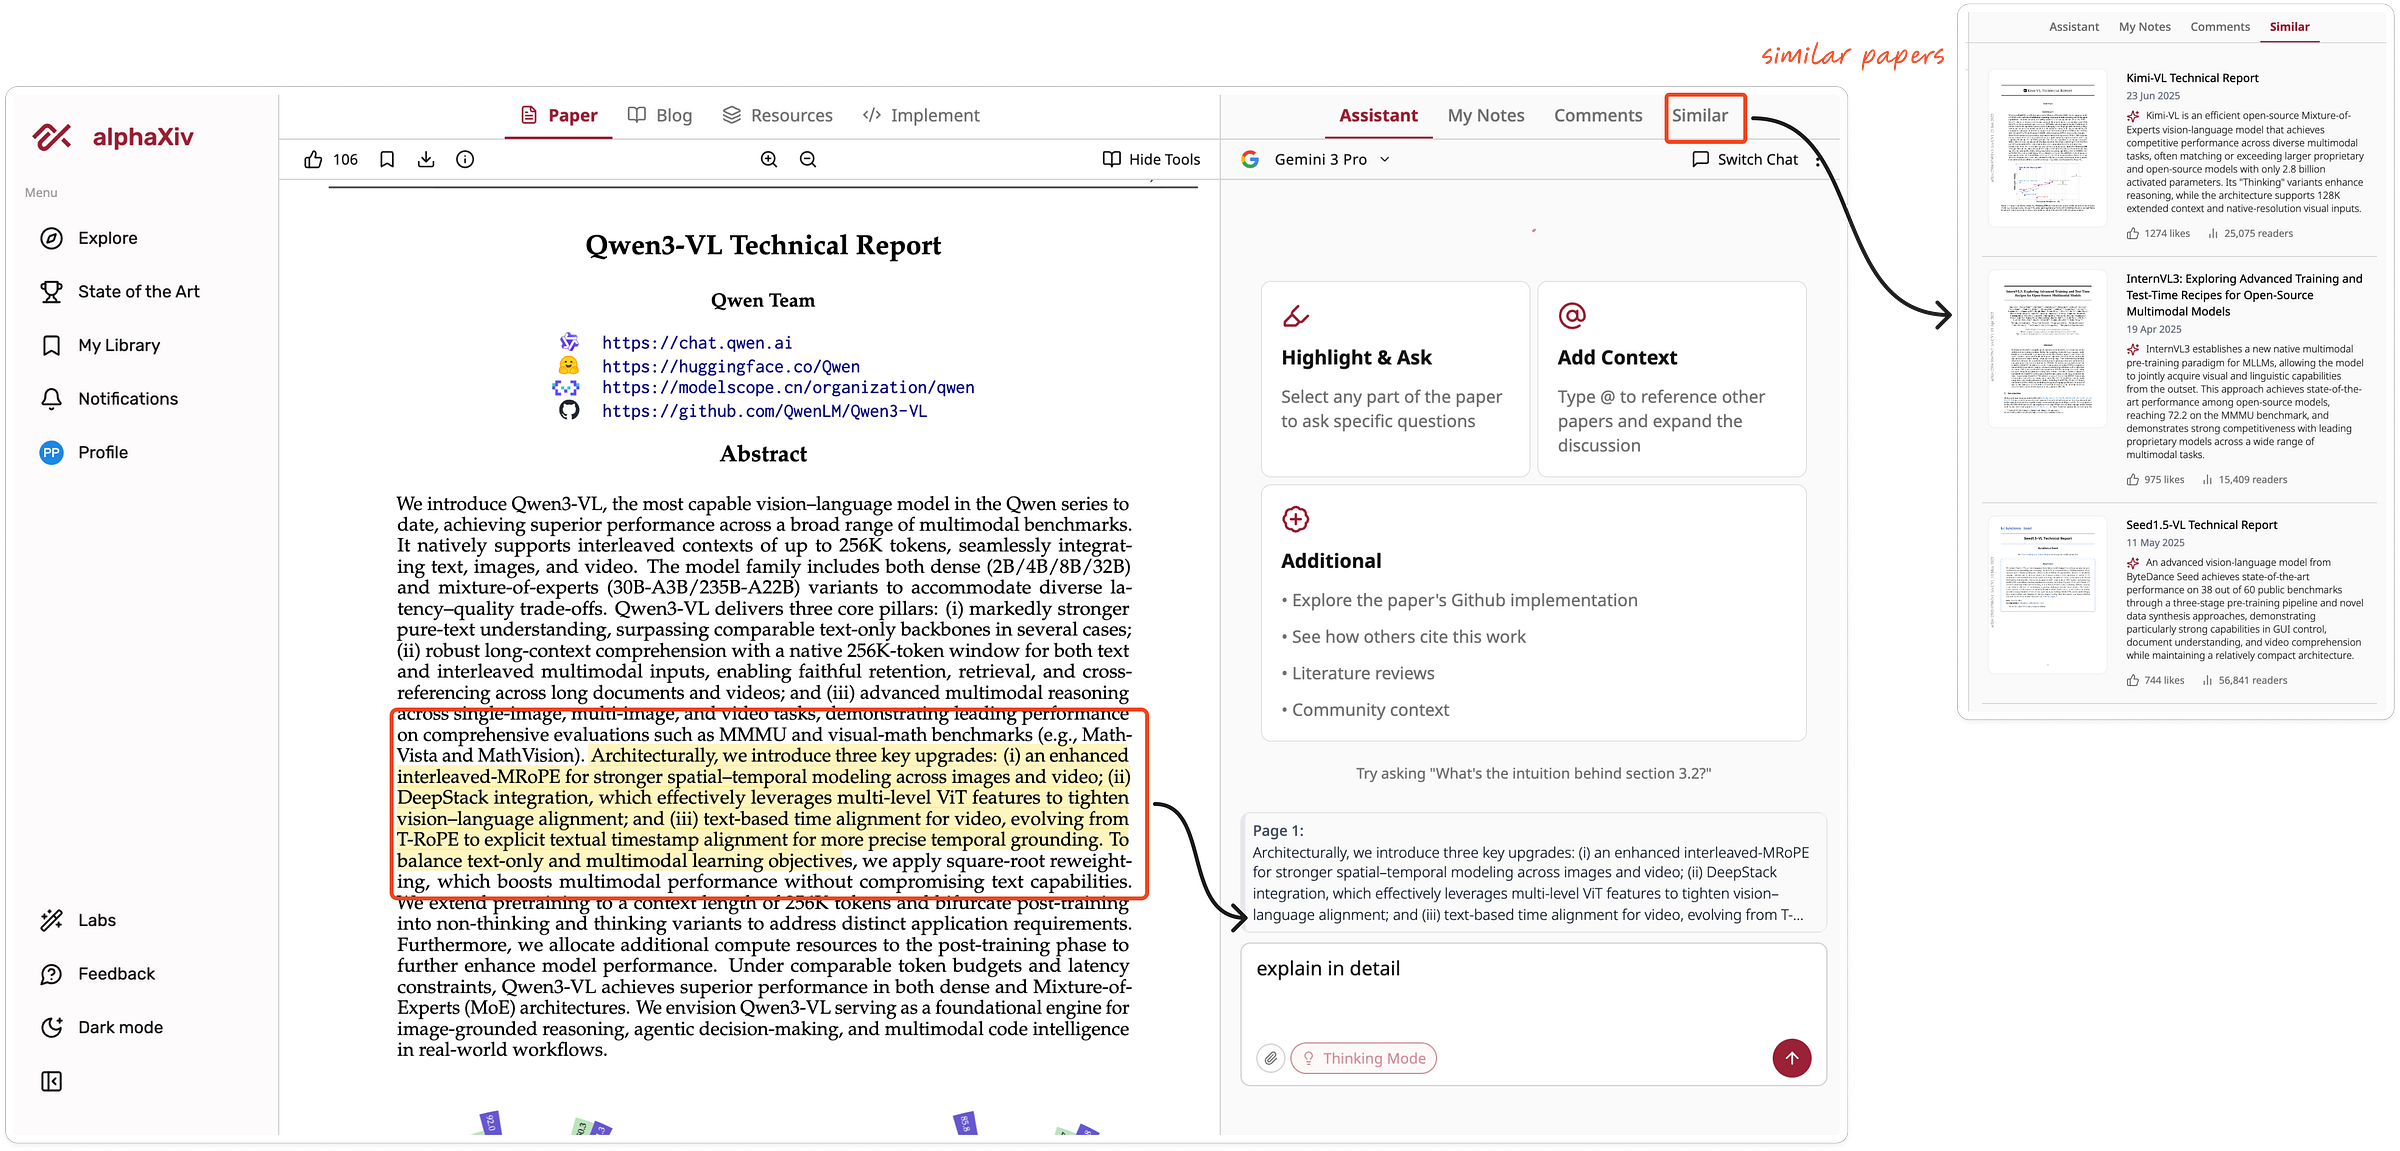The width and height of the screenshot is (2400, 1151).
Task: Click the thumbs-up like icon
Action: [313, 160]
